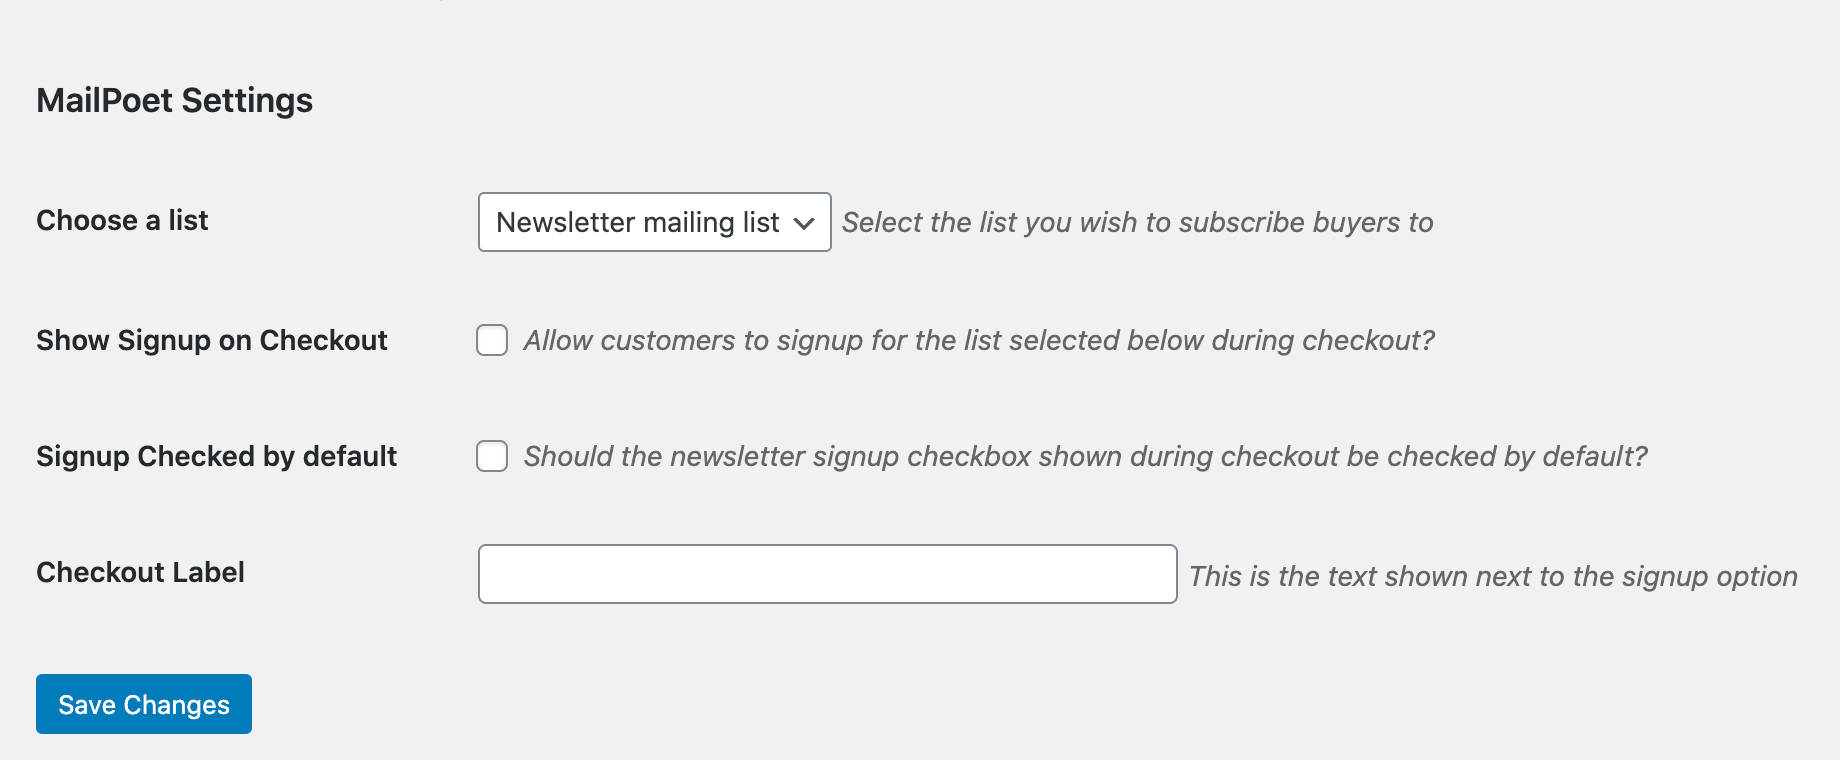Image resolution: width=1840 pixels, height=760 pixels.
Task: Click the "This is the text shown" help text
Action: pos(1492,576)
